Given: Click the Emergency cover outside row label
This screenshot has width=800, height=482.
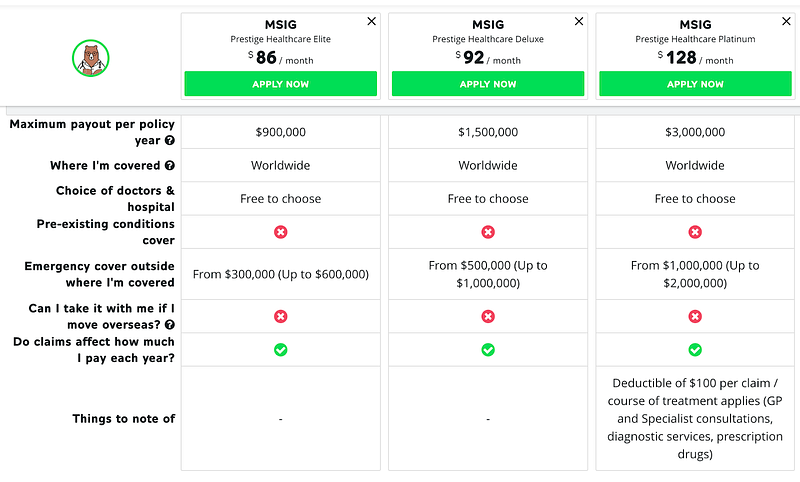Looking at the screenshot, I should click(99, 274).
